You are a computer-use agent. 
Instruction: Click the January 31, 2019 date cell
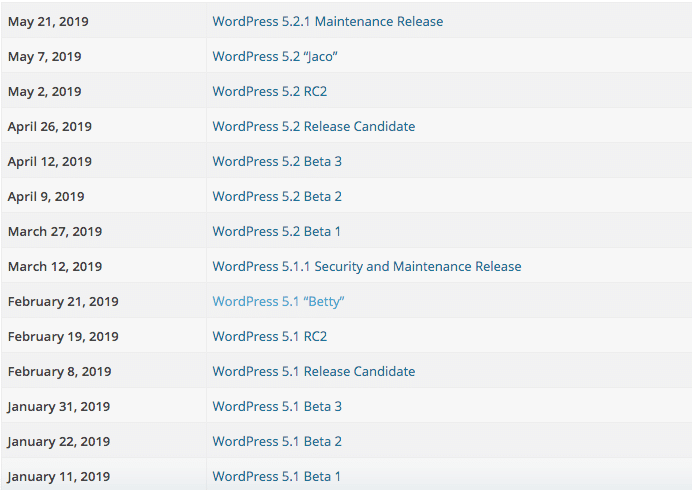pos(58,406)
